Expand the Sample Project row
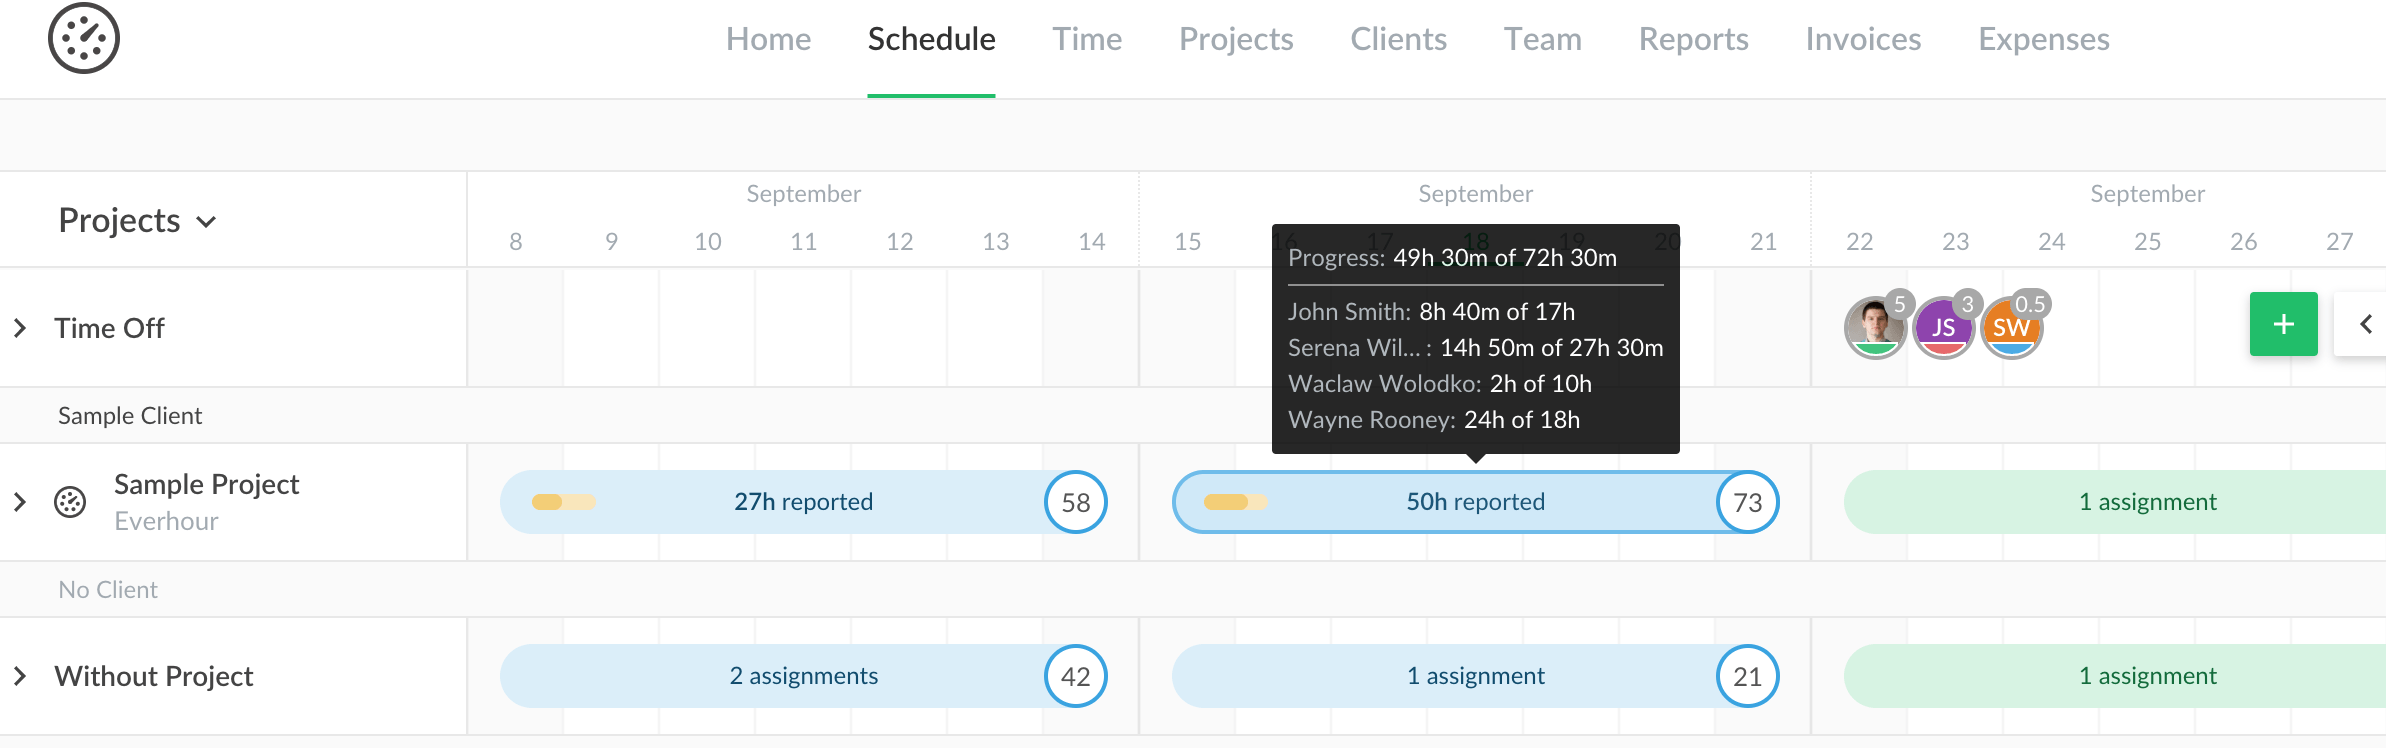This screenshot has width=2386, height=748. 20,502
